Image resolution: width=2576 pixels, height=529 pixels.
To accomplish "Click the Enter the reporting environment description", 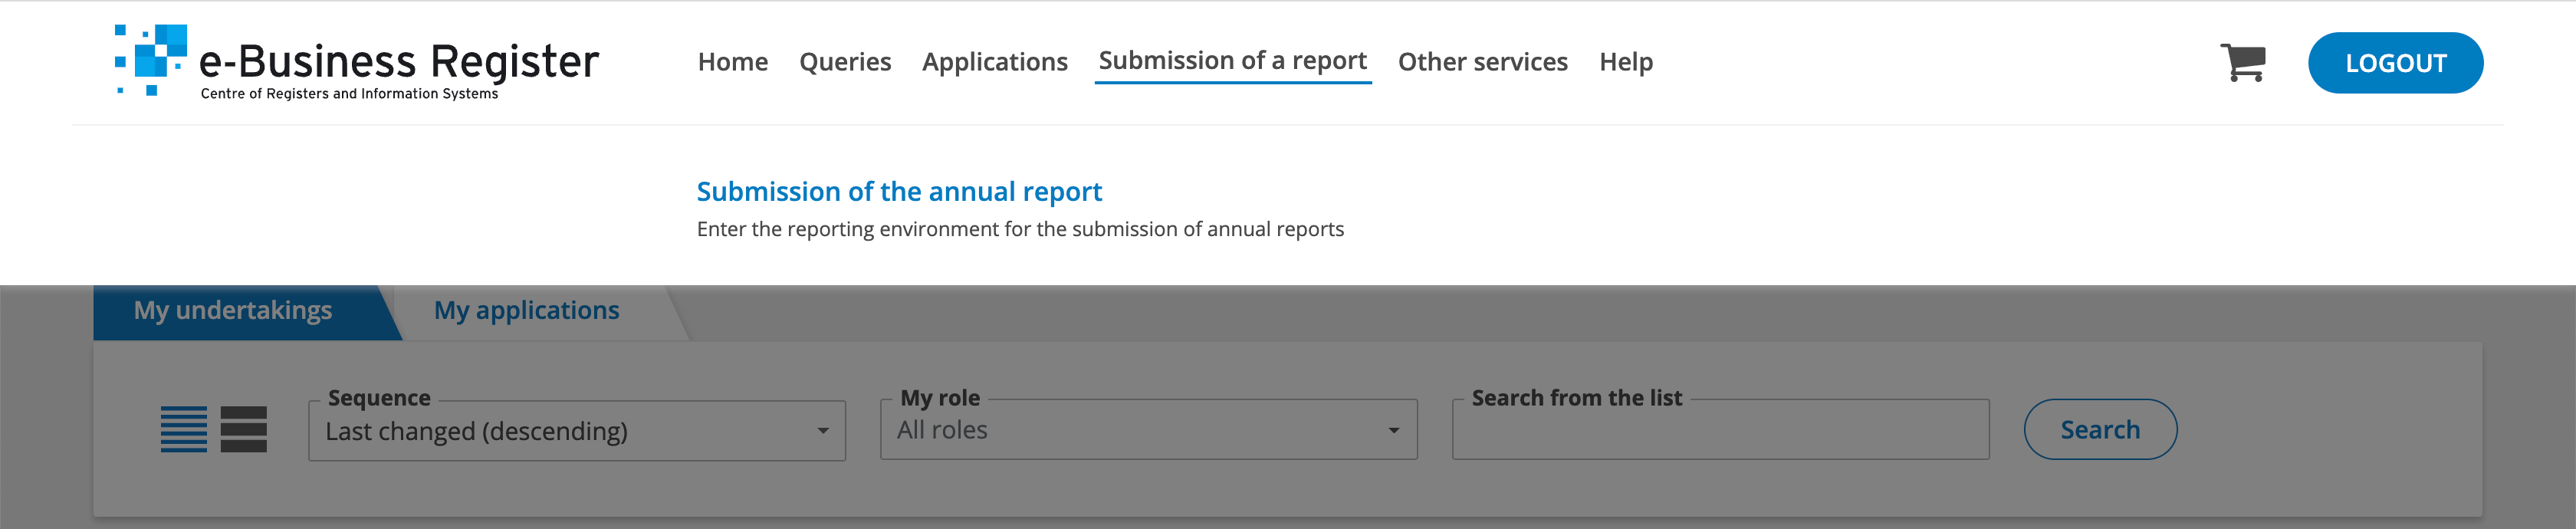I will click(1020, 229).
